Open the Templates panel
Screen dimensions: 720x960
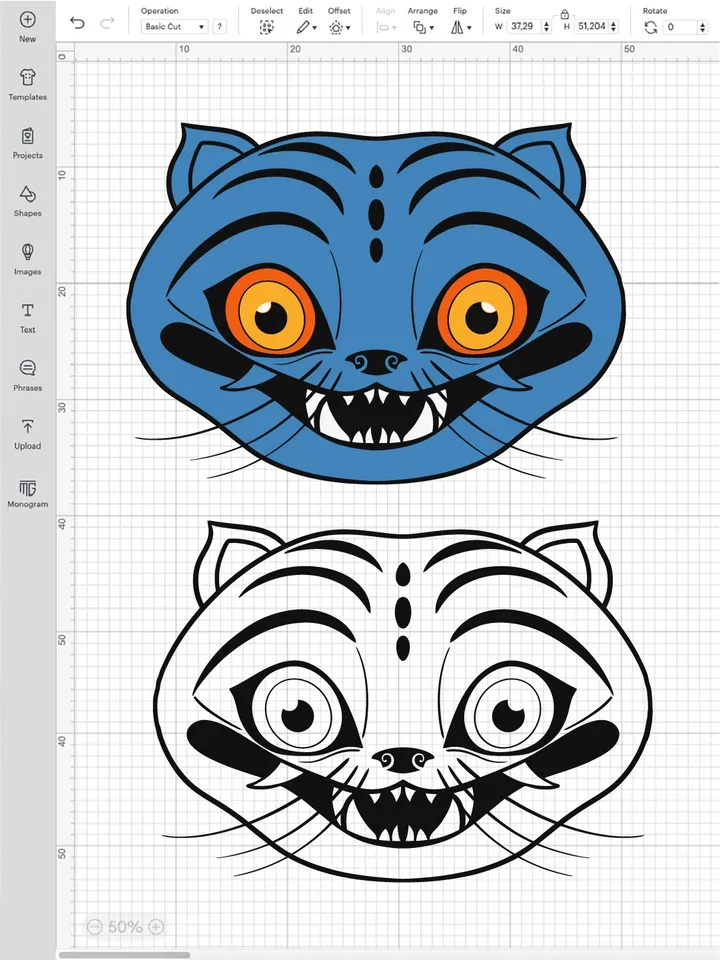point(27,84)
